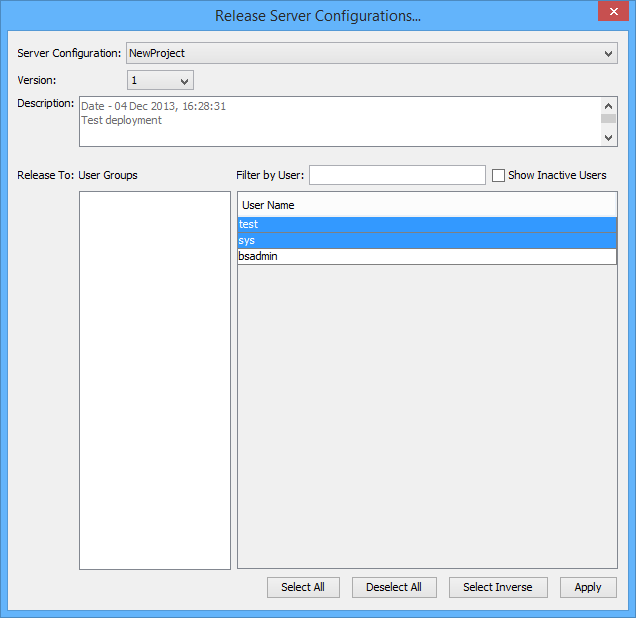Open the Server Configuration dropdown
Image resolution: width=636 pixels, height=618 pixels.
click(x=371, y=53)
